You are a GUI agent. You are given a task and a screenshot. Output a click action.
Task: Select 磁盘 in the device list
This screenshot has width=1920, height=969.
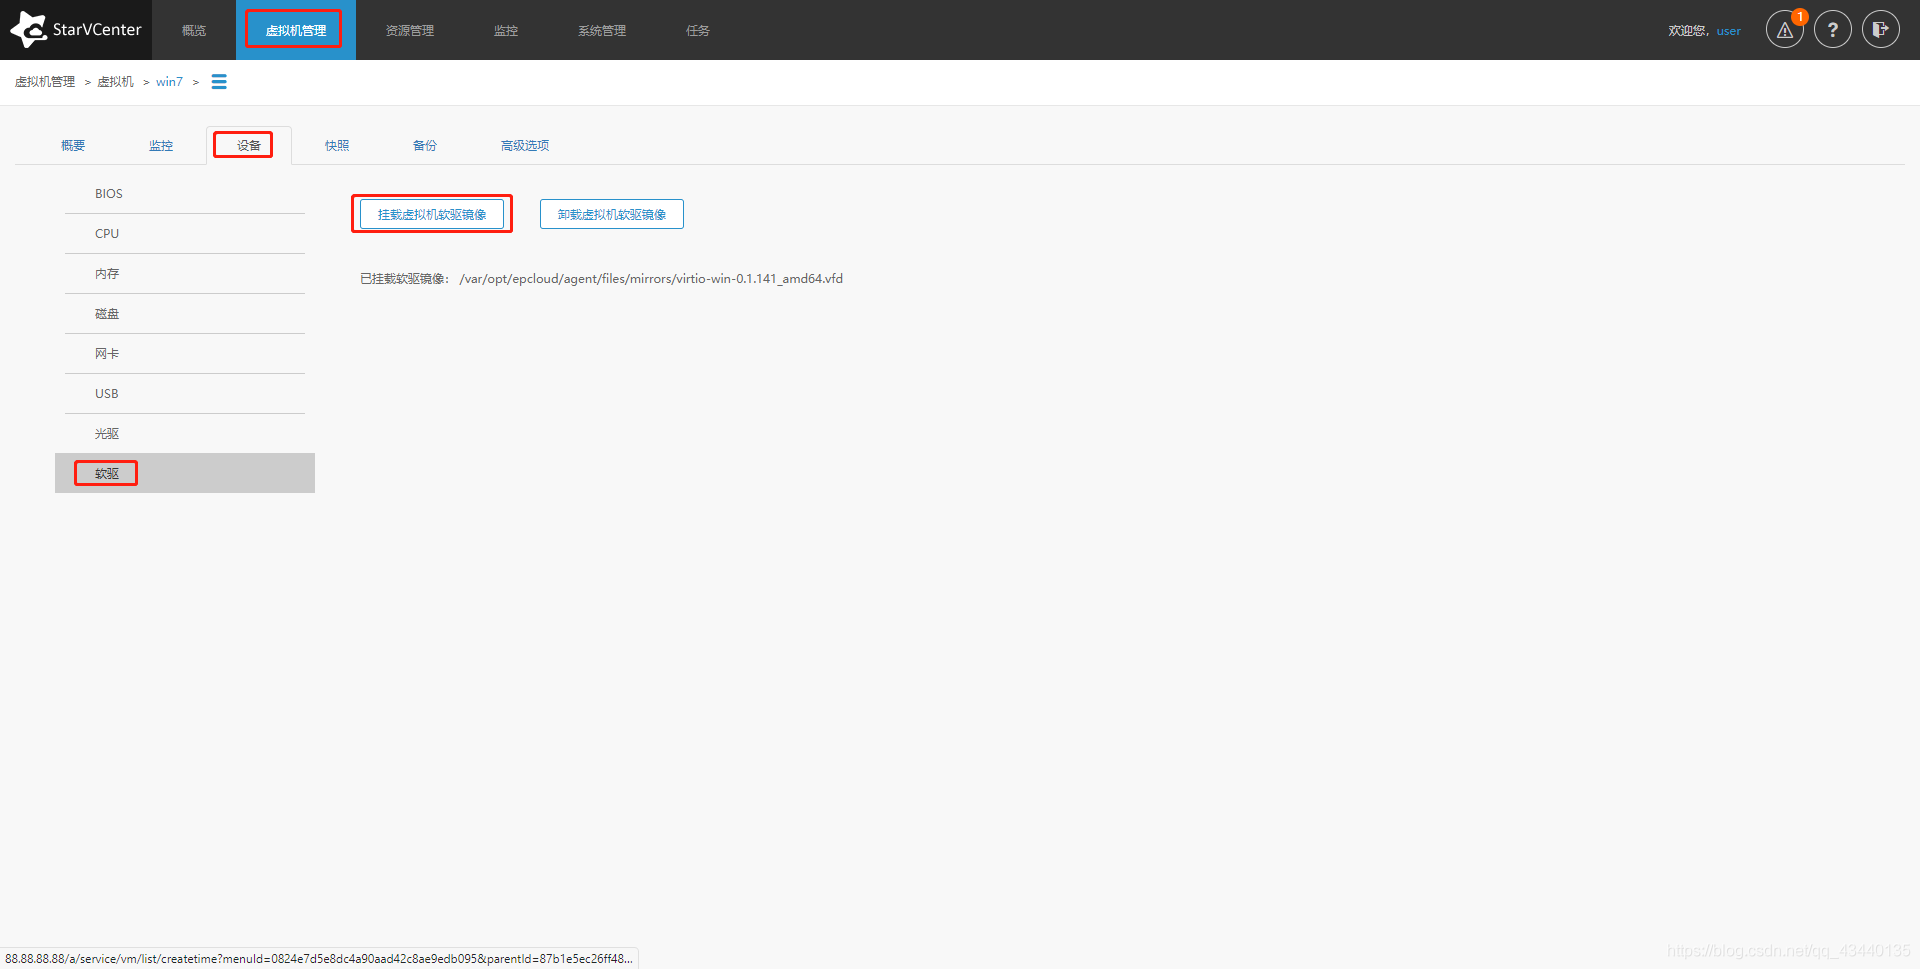[185, 314]
